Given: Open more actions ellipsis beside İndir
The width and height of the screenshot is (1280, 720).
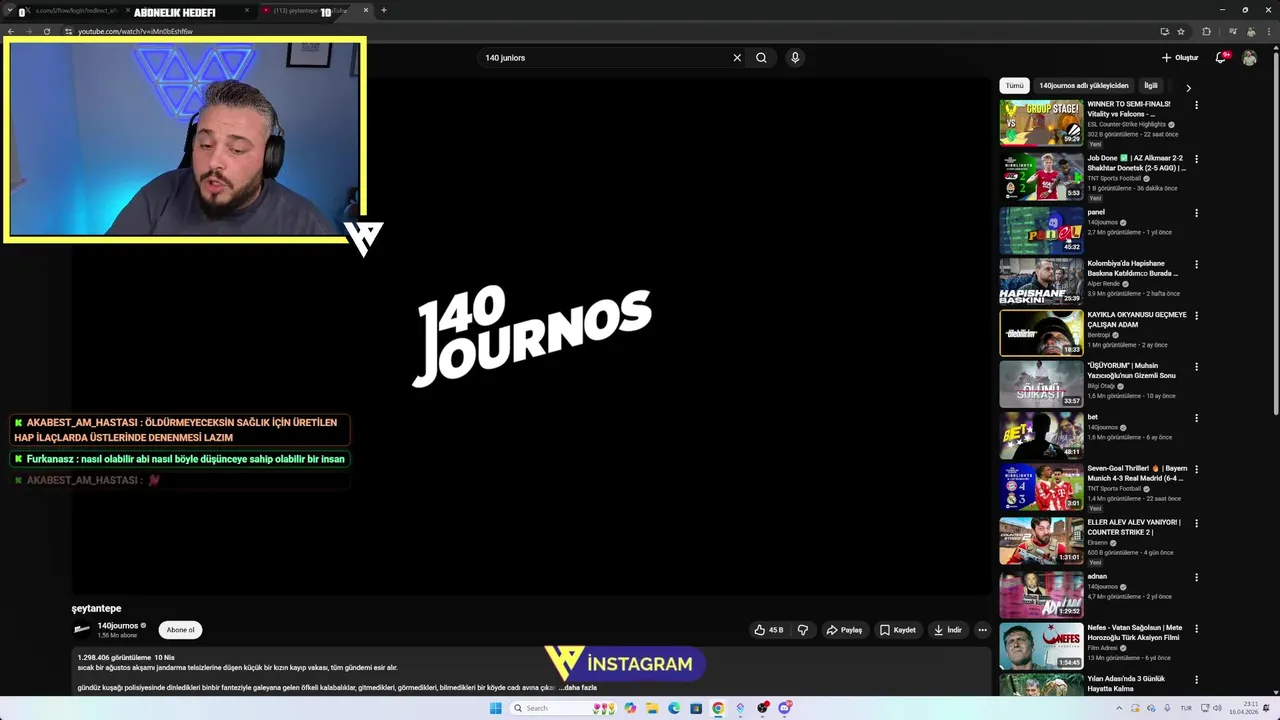Looking at the screenshot, I should (x=982, y=630).
